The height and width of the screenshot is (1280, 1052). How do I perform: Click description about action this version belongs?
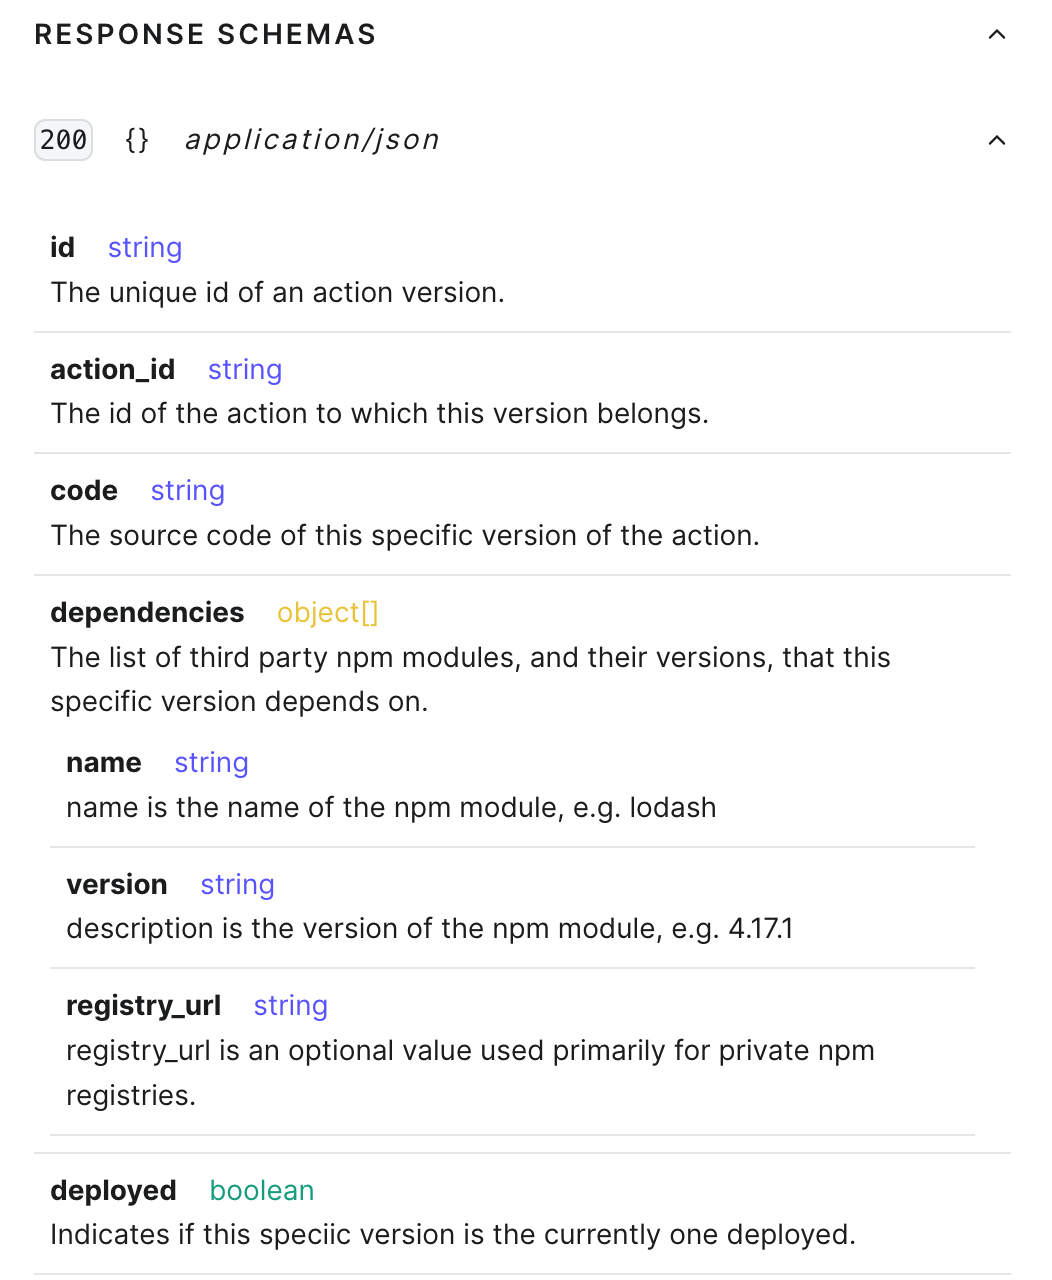[380, 414]
